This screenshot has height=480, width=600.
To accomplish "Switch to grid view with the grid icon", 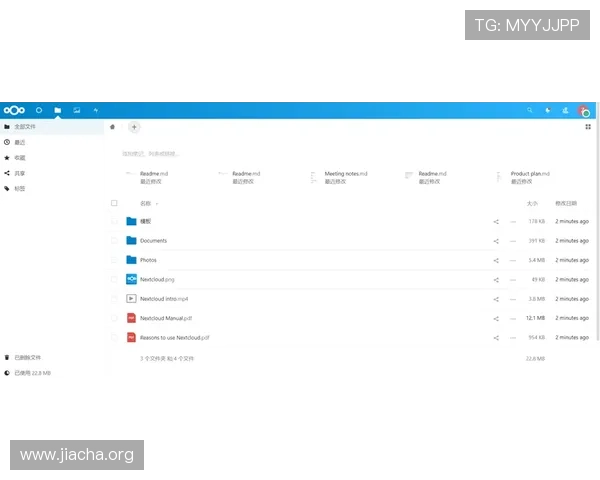I will click(x=587, y=127).
